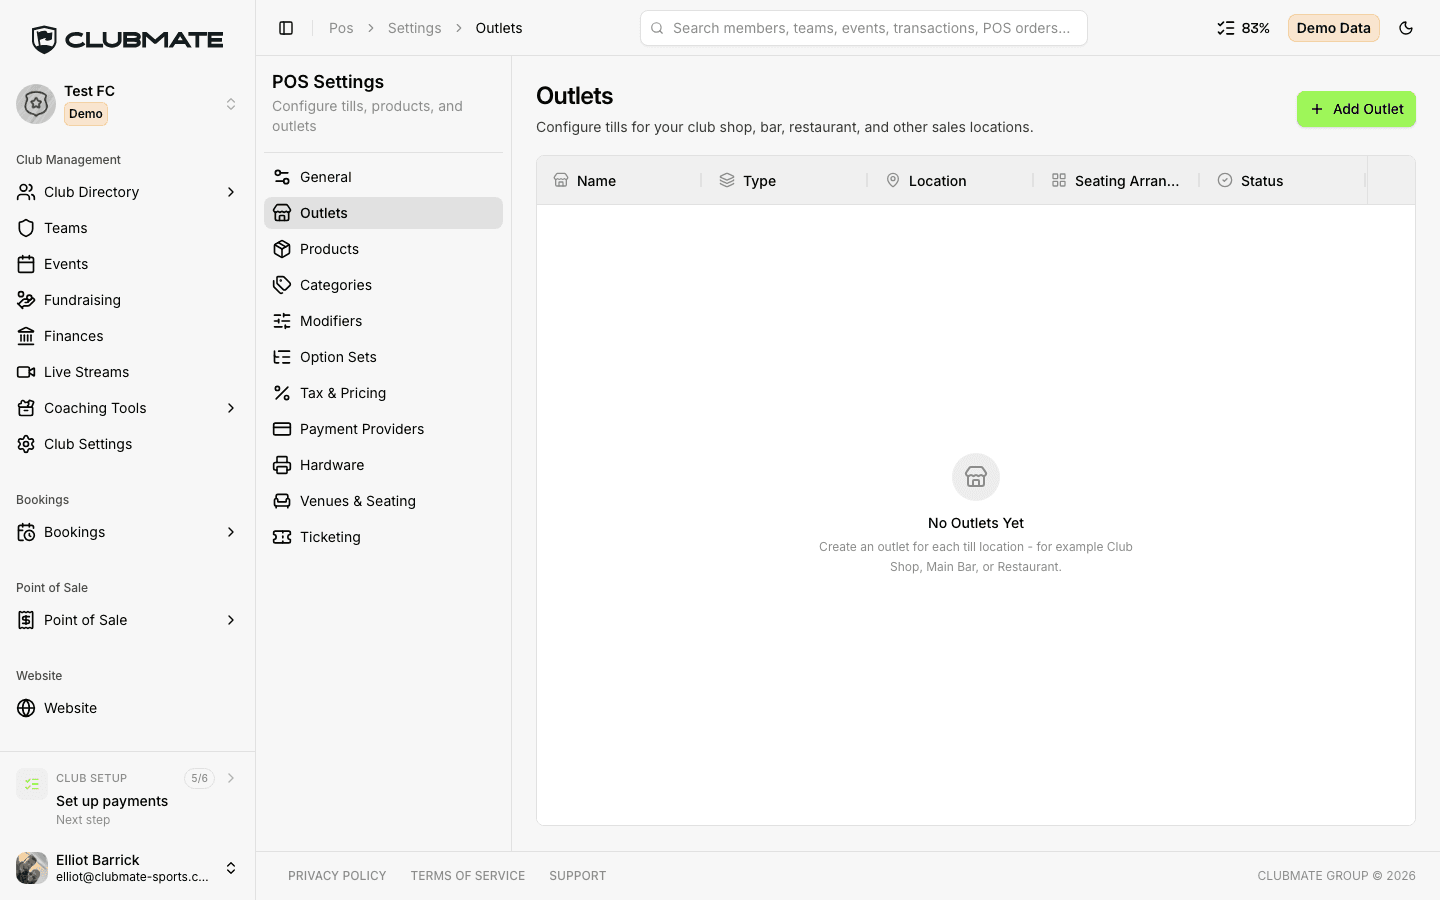This screenshot has width=1440, height=900.
Task: Click the Status column header
Action: (x=1283, y=181)
